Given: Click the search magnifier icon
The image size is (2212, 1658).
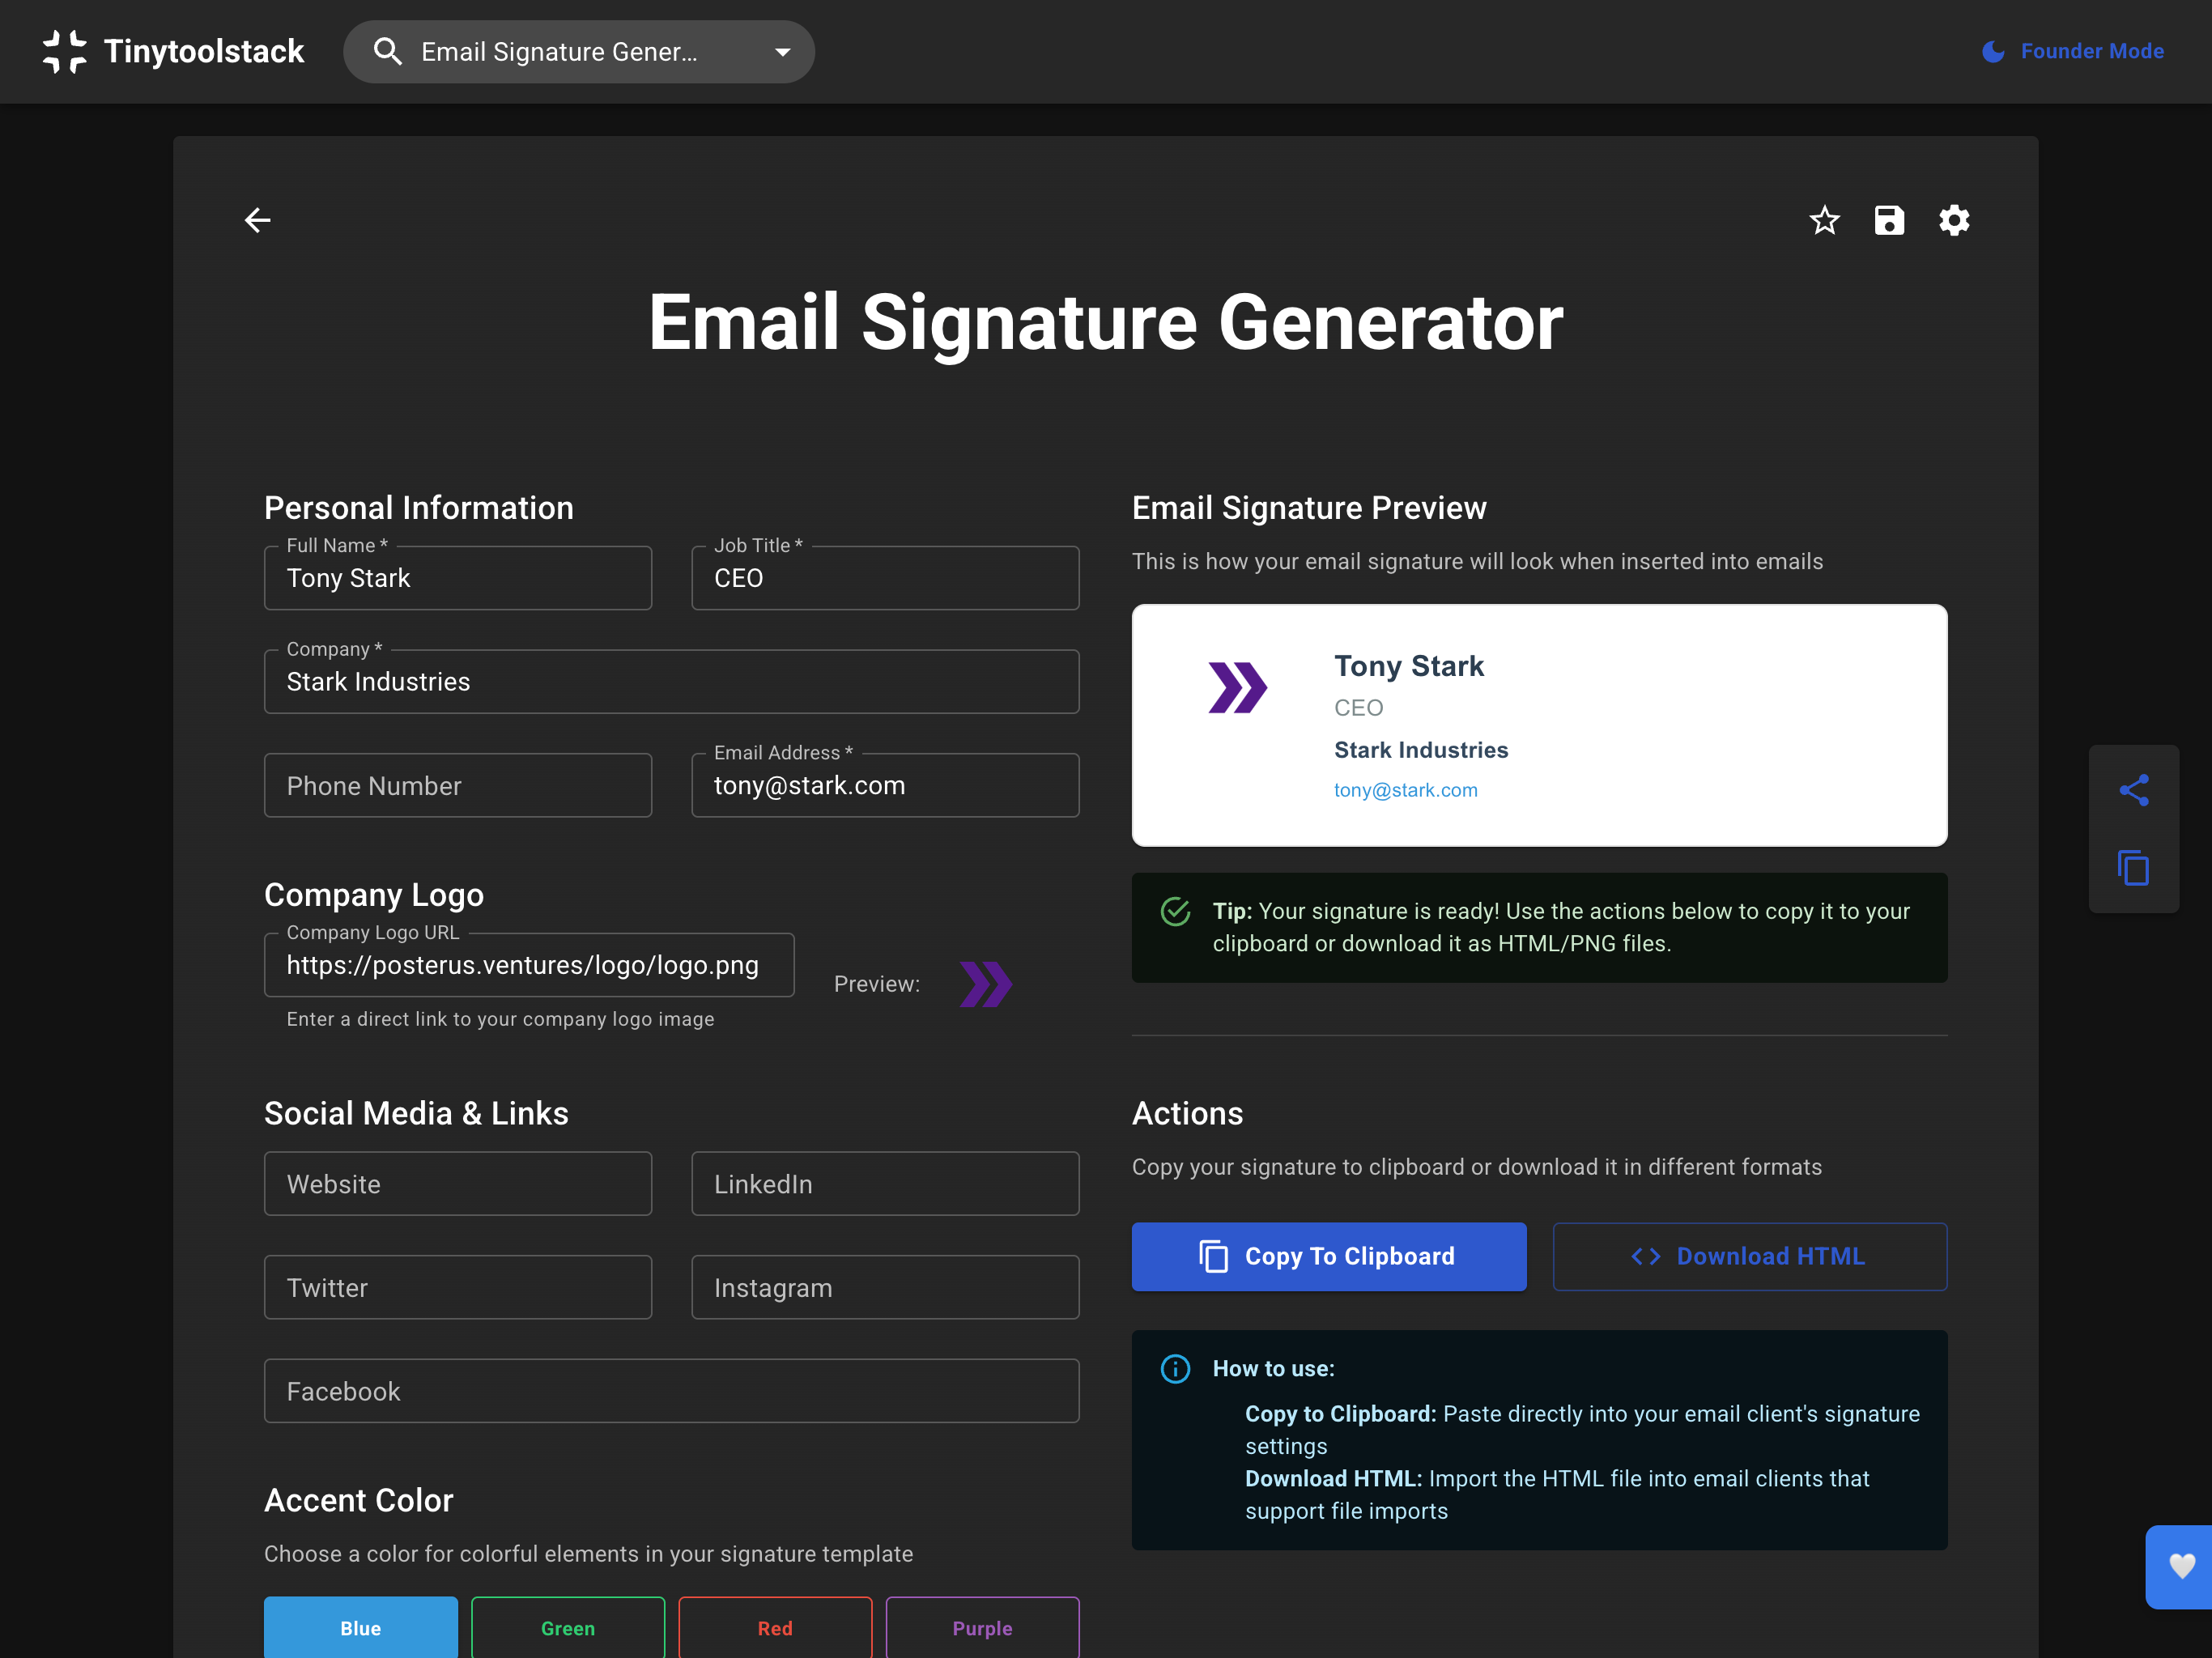Looking at the screenshot, I should tap(387, 51).
